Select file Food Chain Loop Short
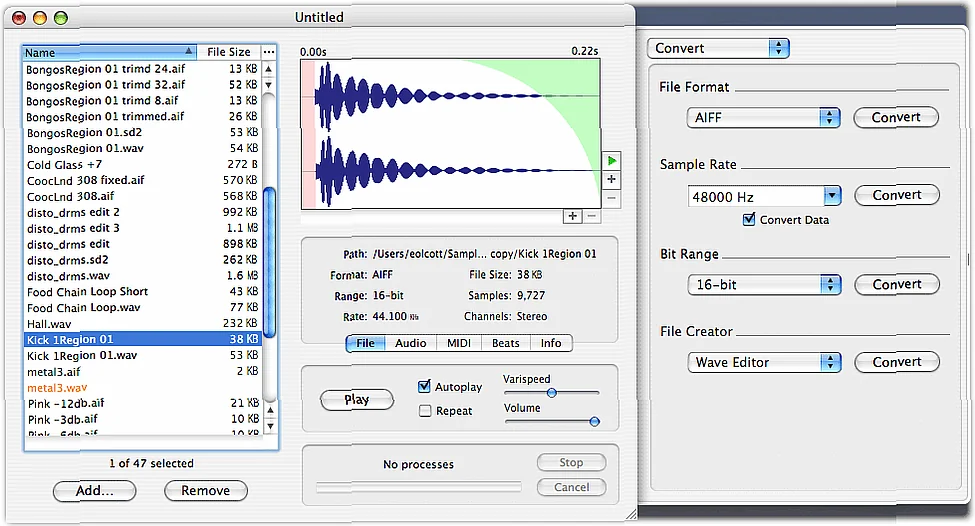975x526 pixels. tap(142, 292)
